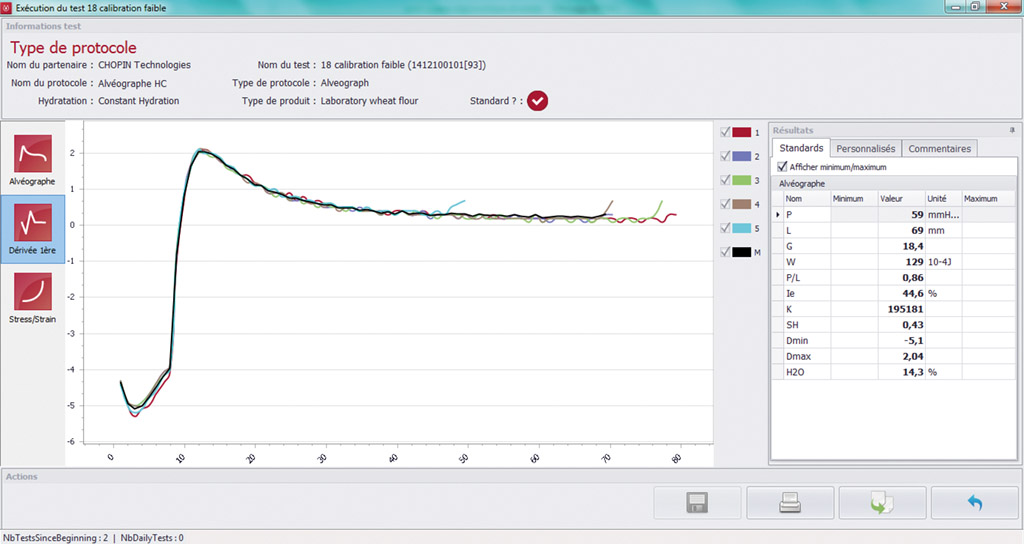Viewport: 1024px width, 544px height.
Task: Select the SH value 0,43 cell
Action: [x=901, y=325]
